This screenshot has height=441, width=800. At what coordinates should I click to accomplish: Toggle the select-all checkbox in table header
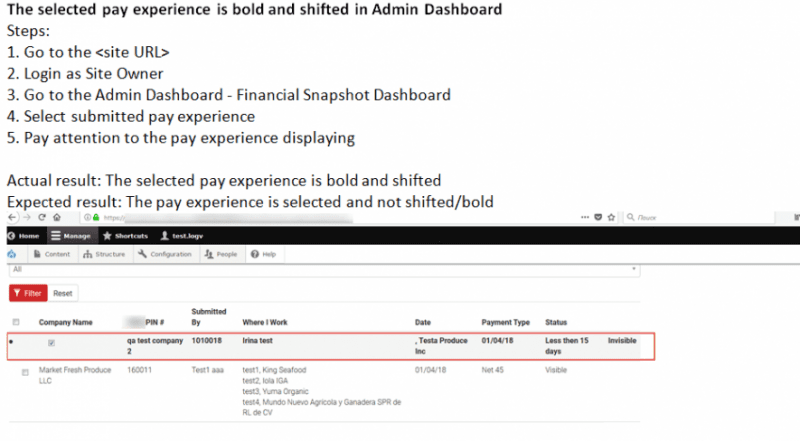[x=15, y=322]
